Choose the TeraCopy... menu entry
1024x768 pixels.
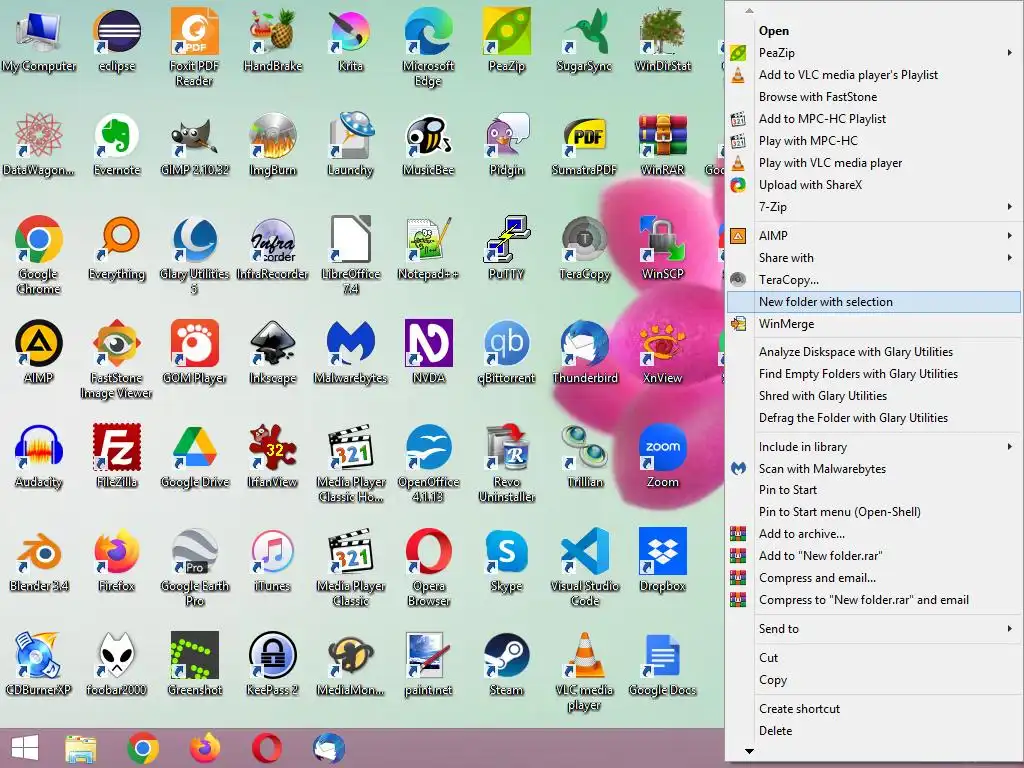874,280
